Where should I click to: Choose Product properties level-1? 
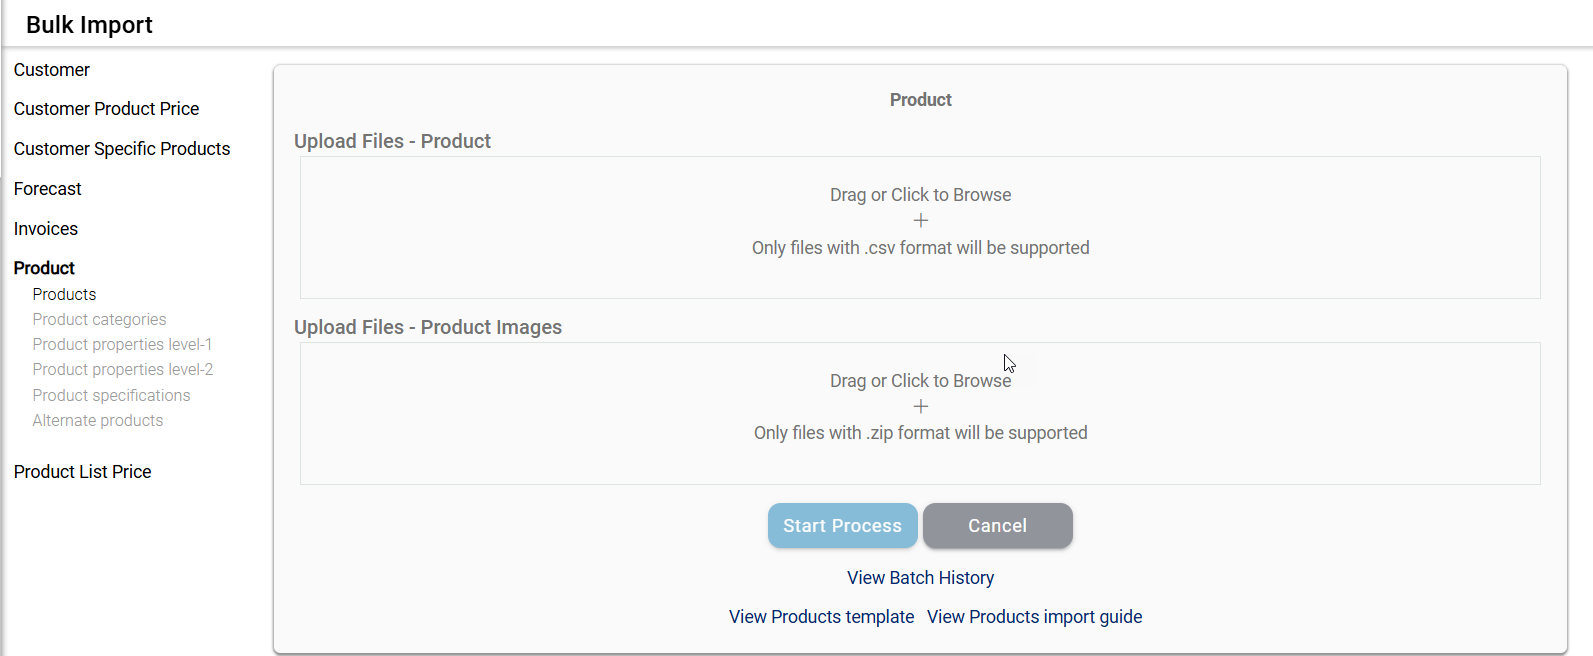[x=122, y=344]
